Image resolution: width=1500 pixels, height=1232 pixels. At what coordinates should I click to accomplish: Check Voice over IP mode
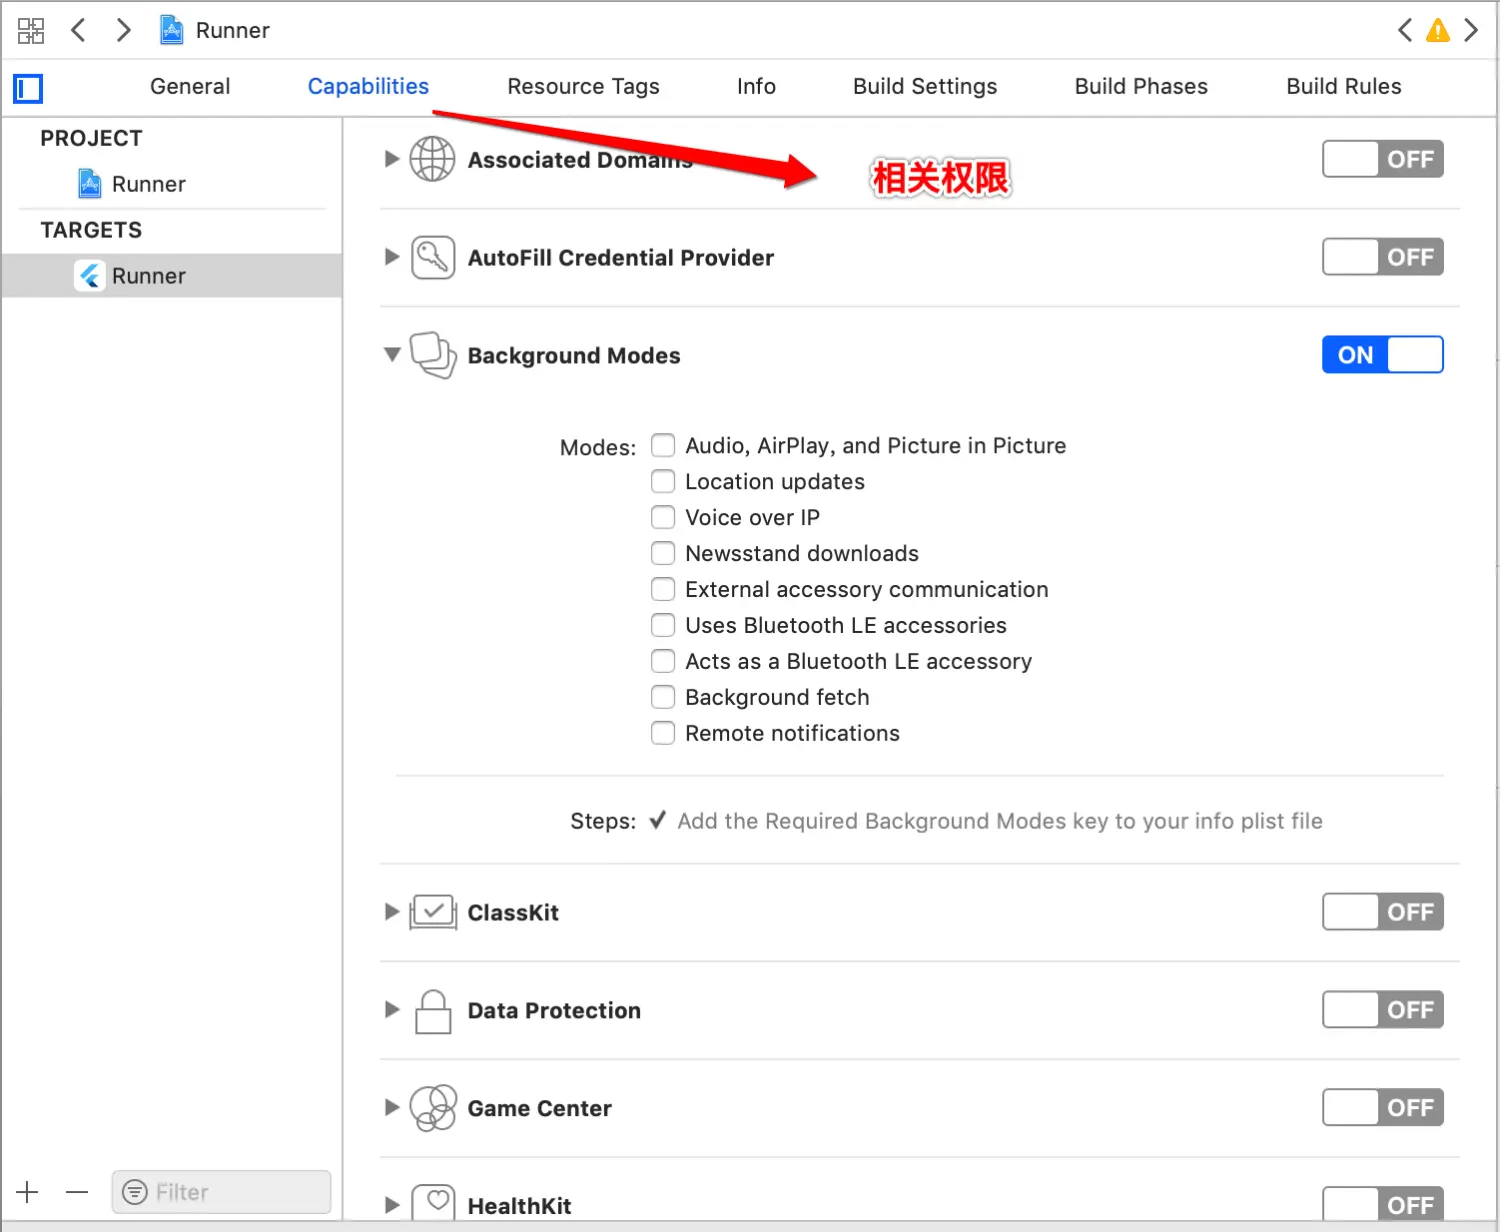point(663,517)
